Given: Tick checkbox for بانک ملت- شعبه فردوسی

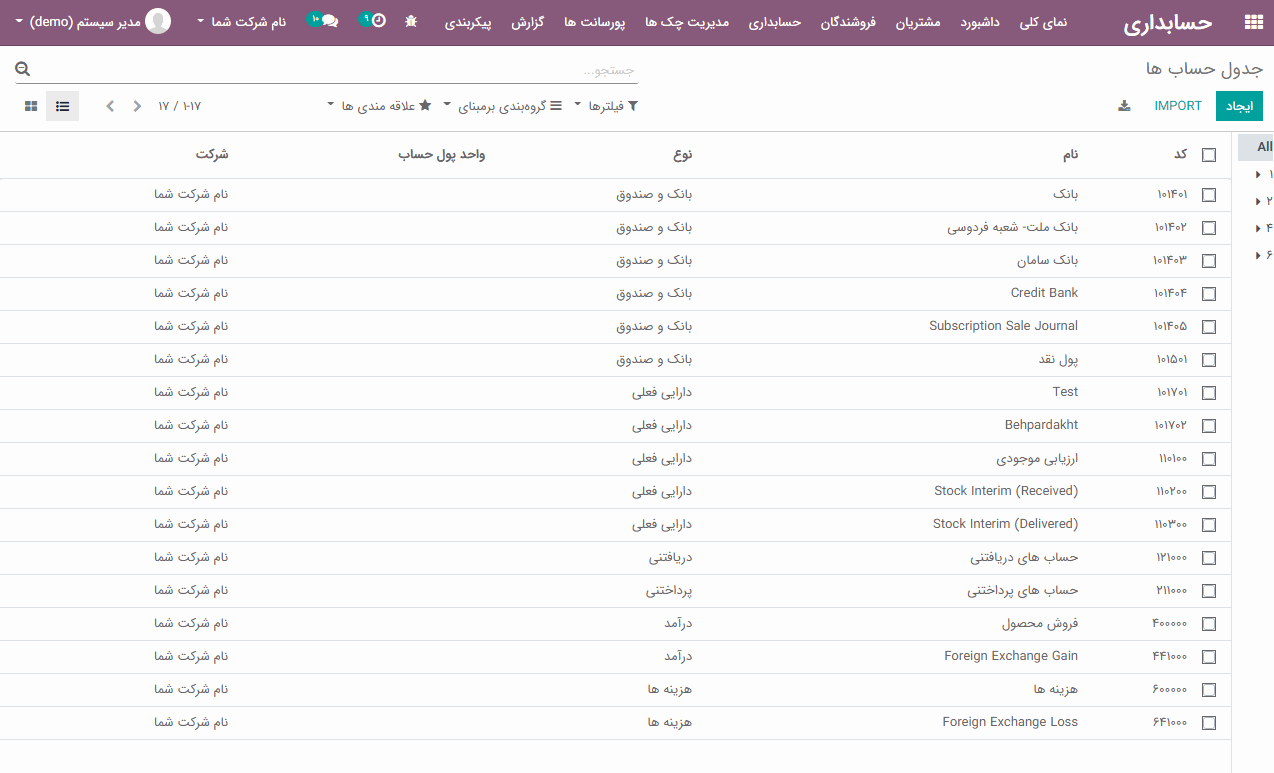Looking at the screenshot, I should 1209,228.
